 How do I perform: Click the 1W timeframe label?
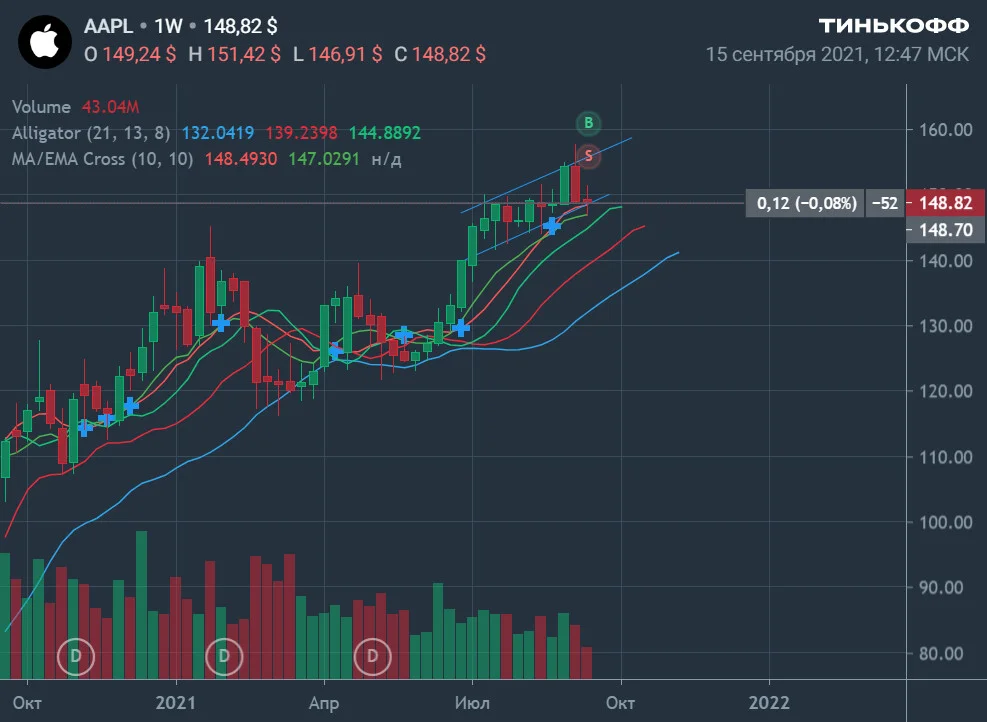click(168, 26)
